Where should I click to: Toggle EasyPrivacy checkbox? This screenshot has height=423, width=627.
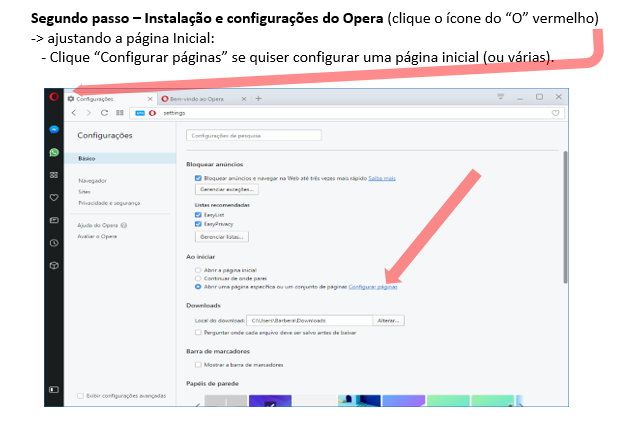198,224
